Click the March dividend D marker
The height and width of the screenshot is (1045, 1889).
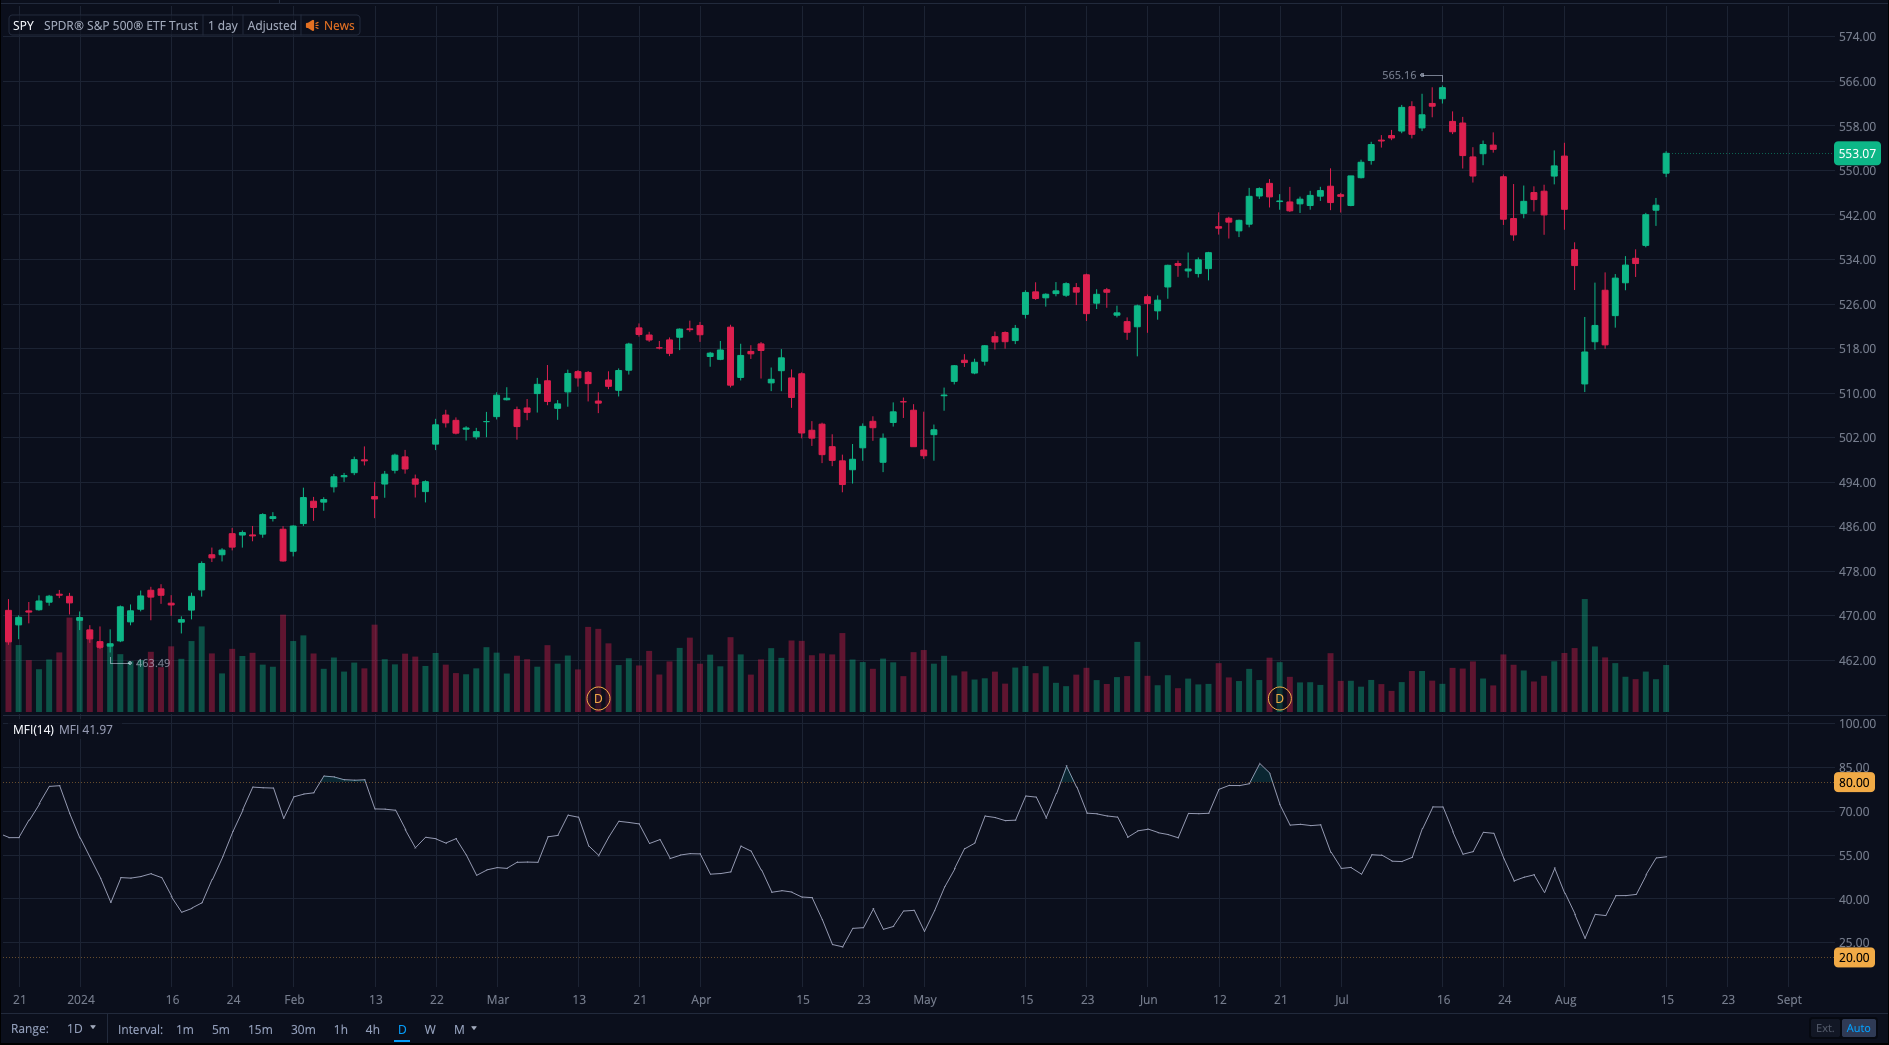[x=598, y=698]
